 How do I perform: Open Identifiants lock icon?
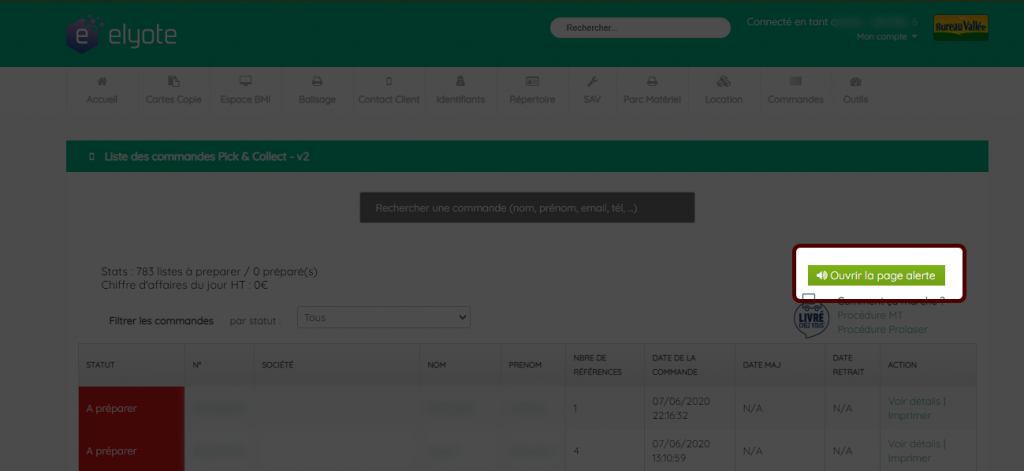pyautogui.click(x=460, y=82)
